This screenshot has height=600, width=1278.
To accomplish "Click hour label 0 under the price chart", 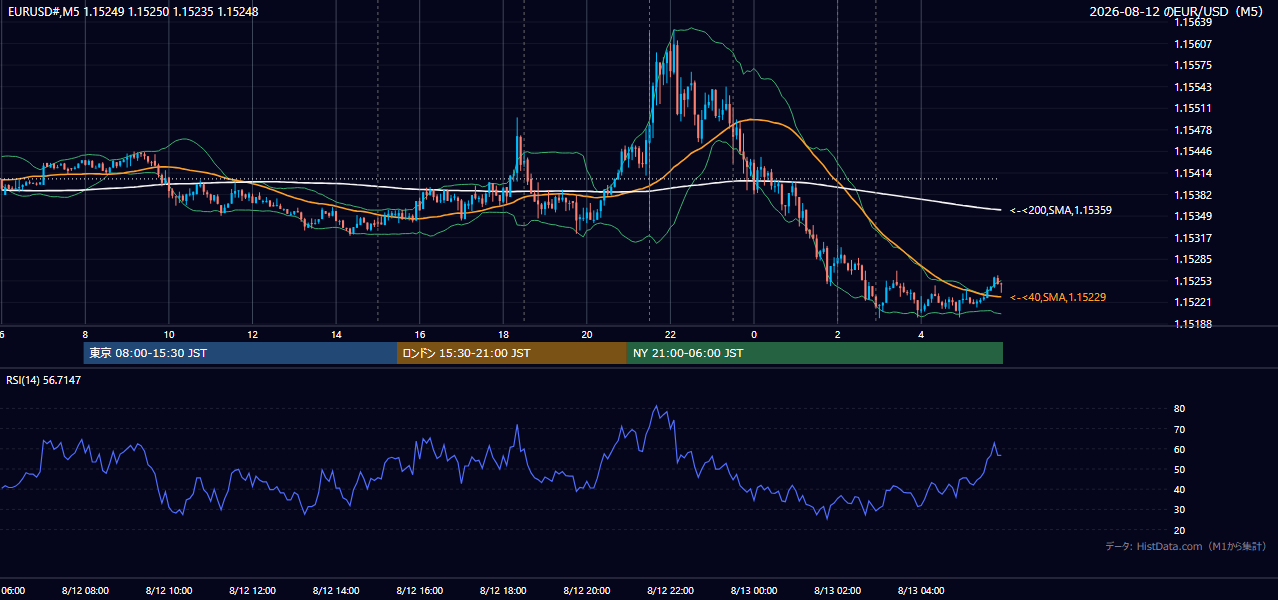I will [754, 334].
